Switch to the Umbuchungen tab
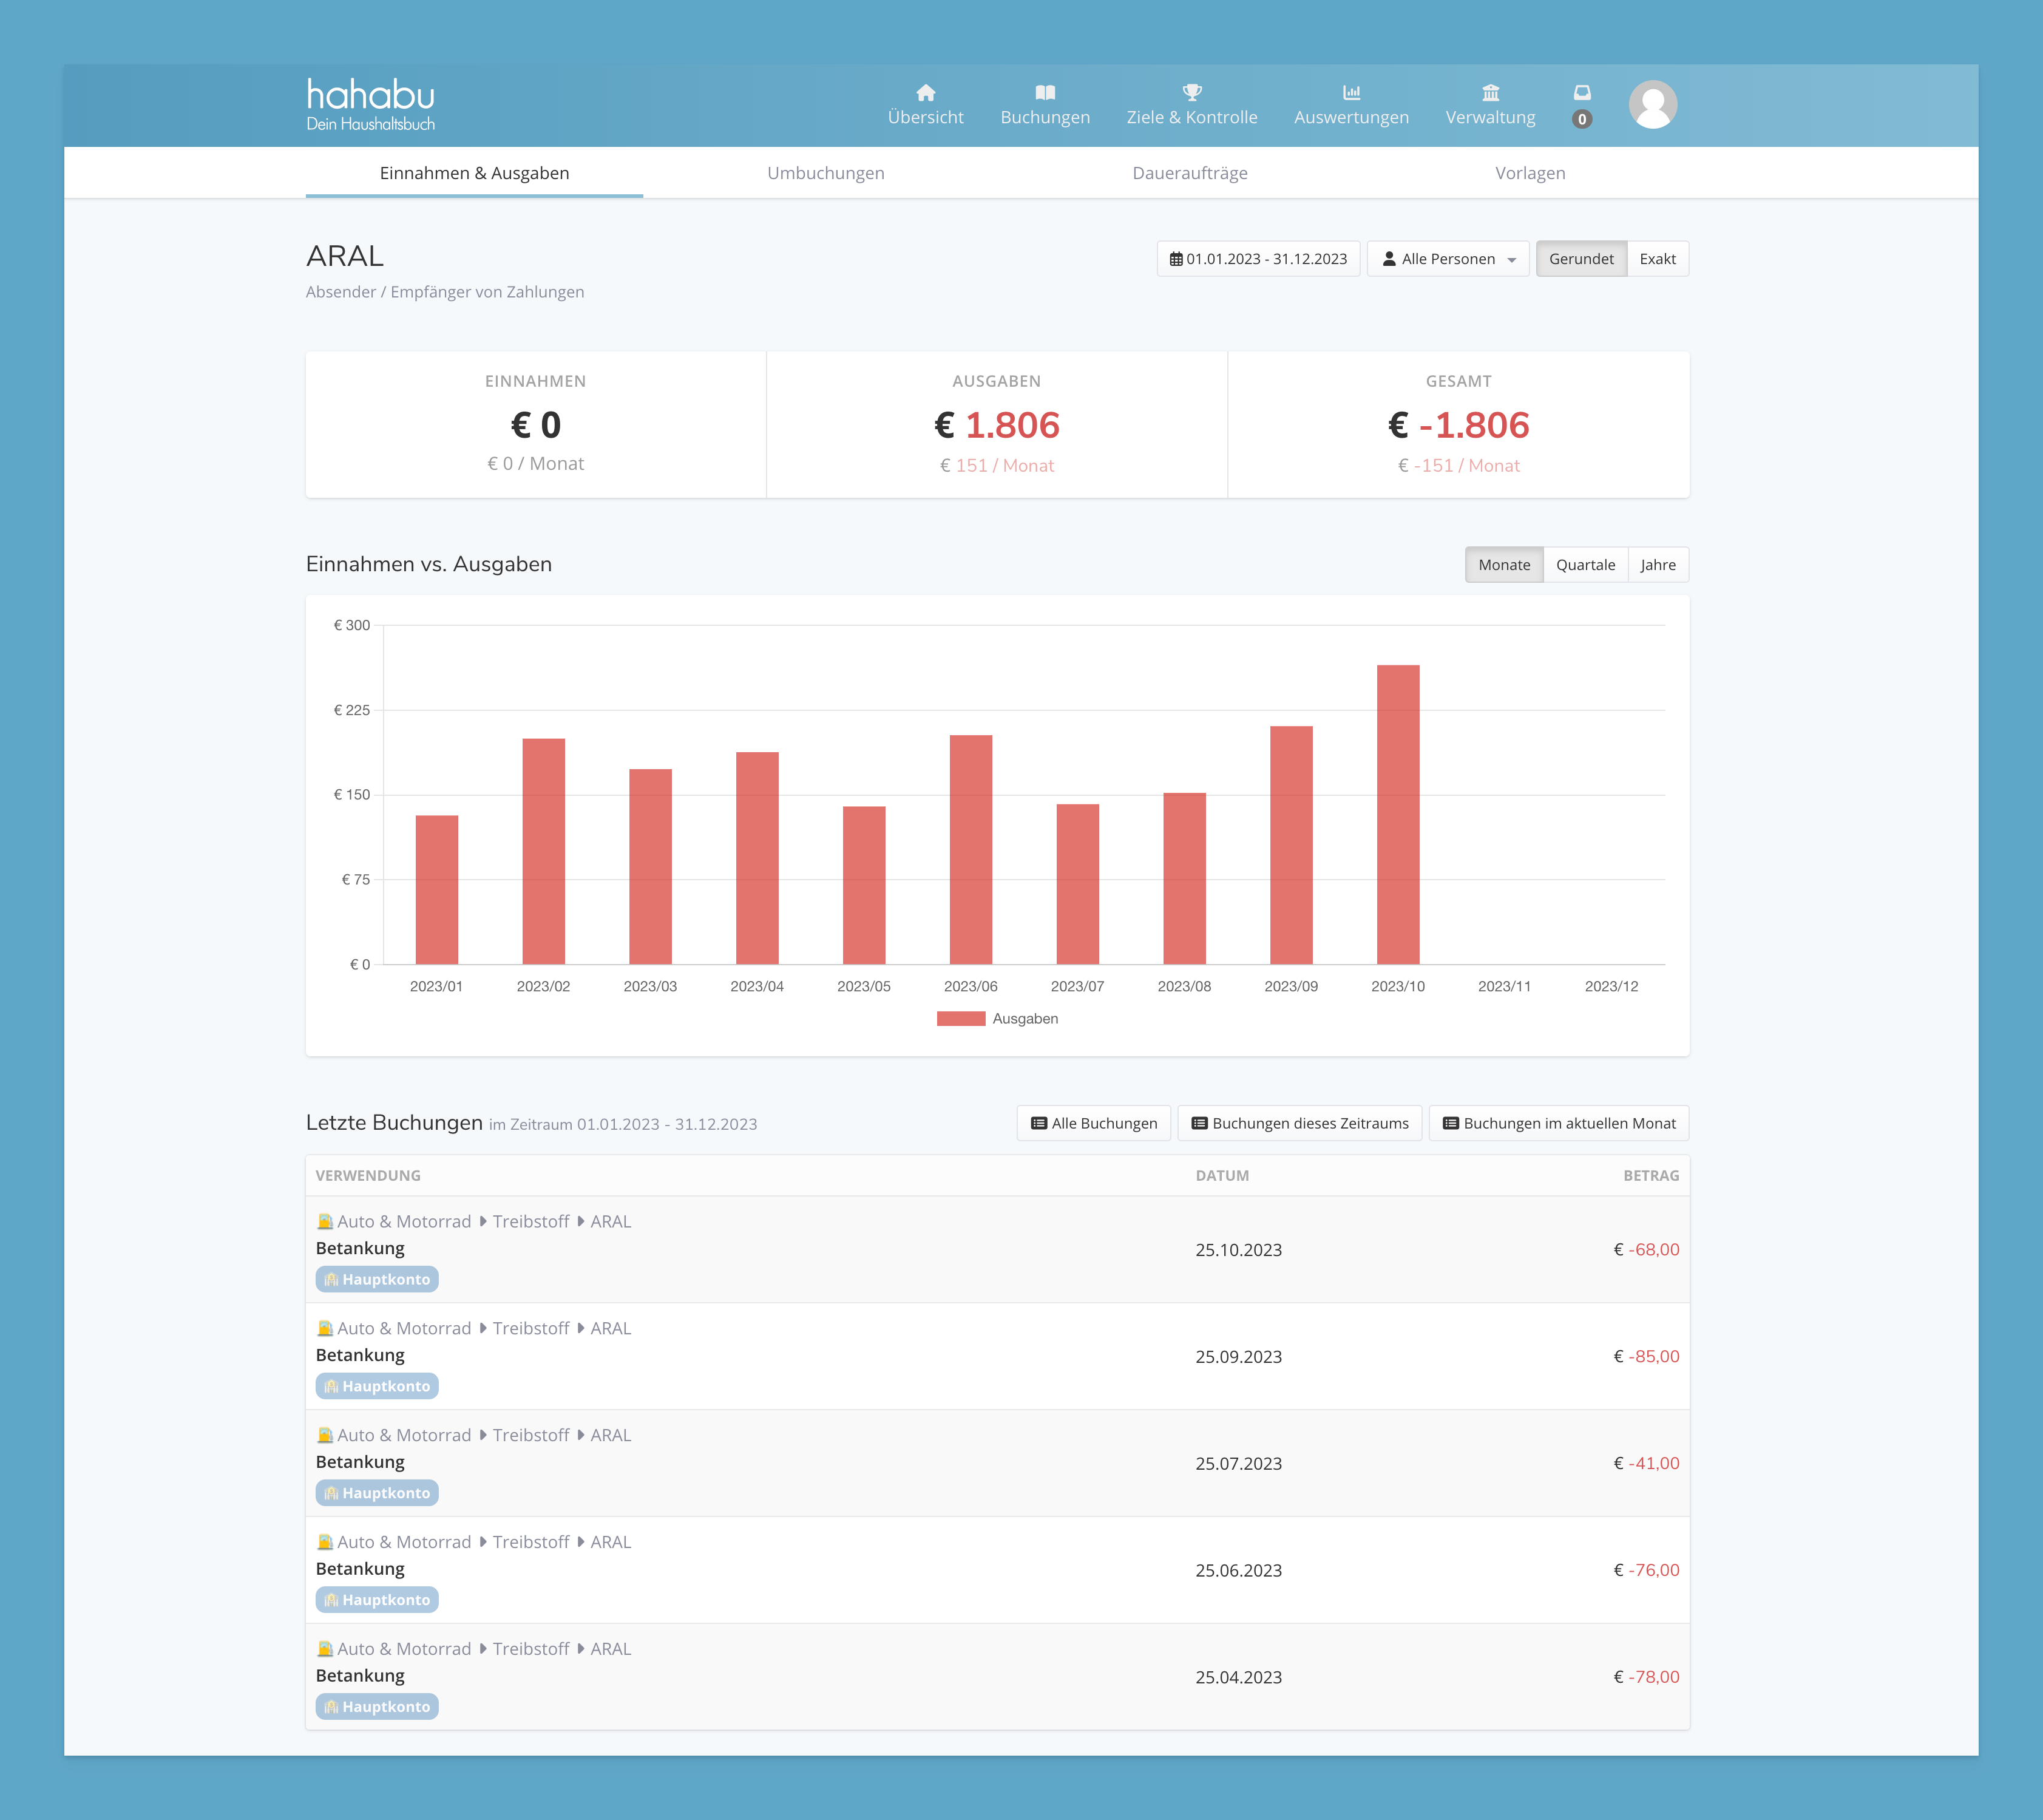Image resolution: width=2043 pixels, height=1820 pixels. click(825, 173)
